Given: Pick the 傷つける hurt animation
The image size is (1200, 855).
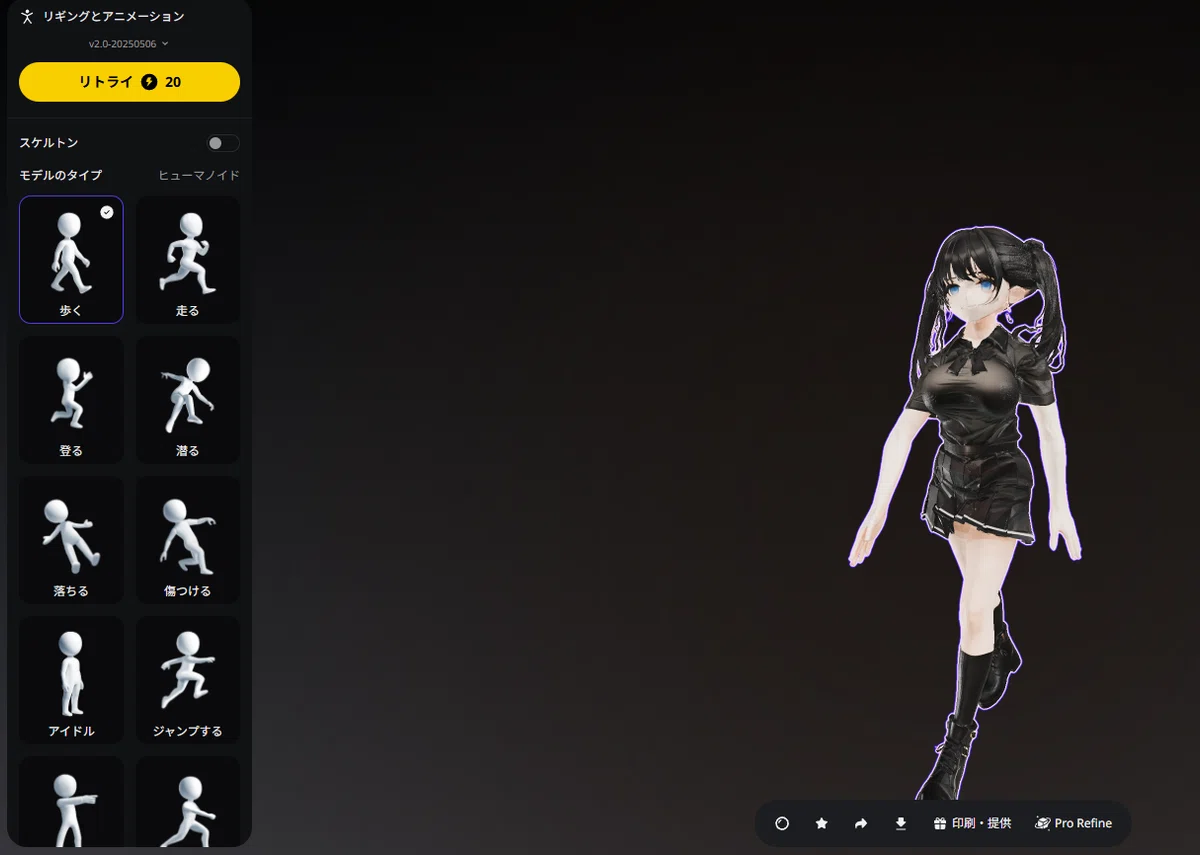Looking at the screenshot, I should (188, 540).
